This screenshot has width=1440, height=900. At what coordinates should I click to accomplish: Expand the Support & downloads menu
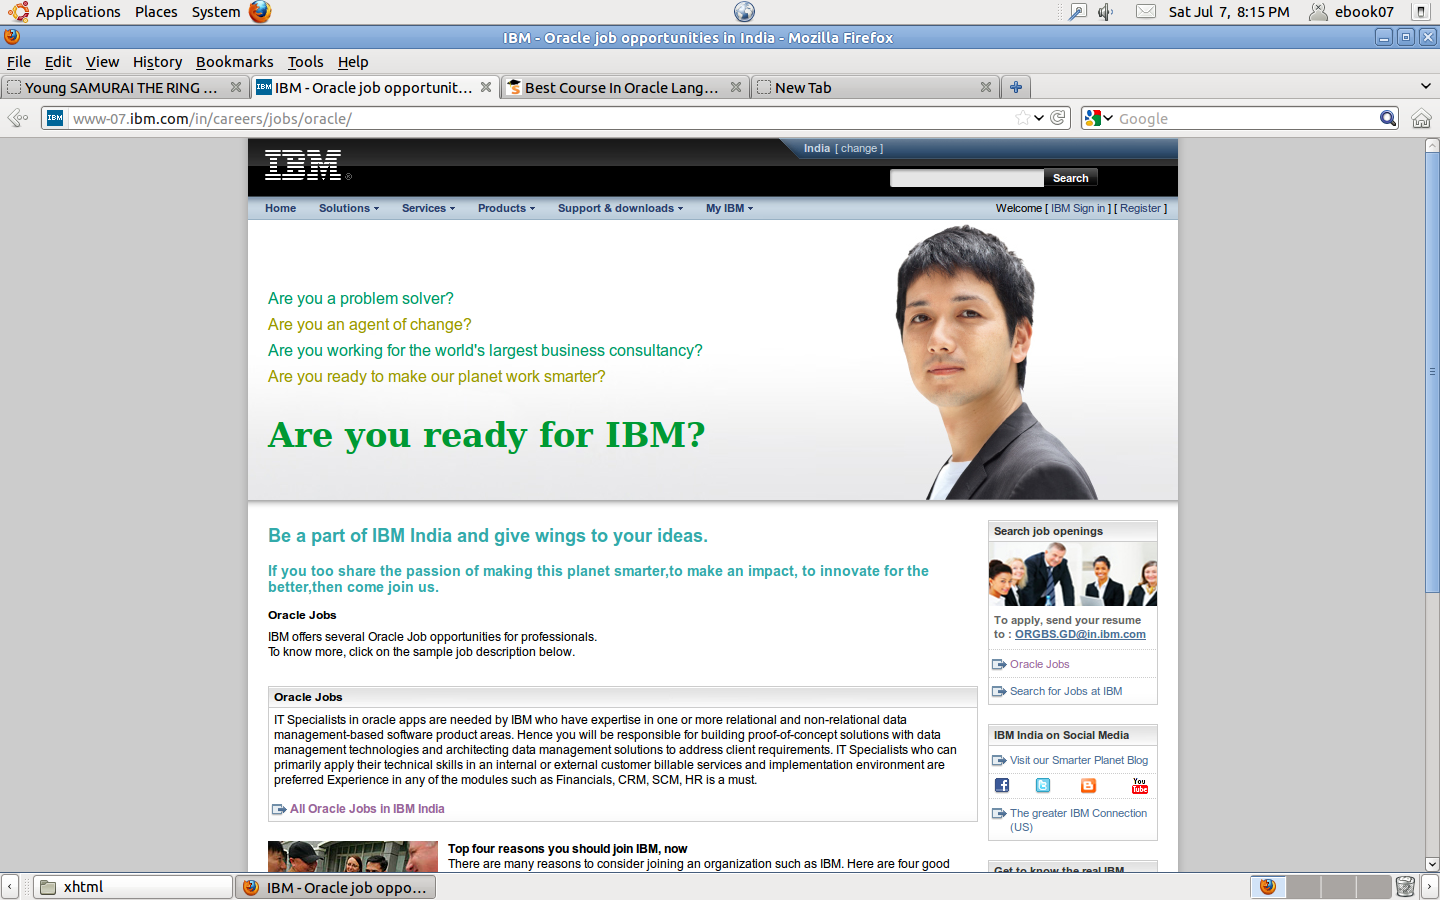tap(620, 208)
